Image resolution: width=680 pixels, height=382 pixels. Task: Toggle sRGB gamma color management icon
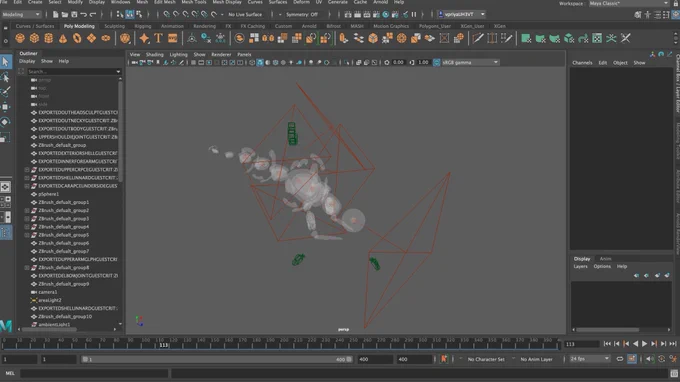pyautogui.click(x=437, y=62)
